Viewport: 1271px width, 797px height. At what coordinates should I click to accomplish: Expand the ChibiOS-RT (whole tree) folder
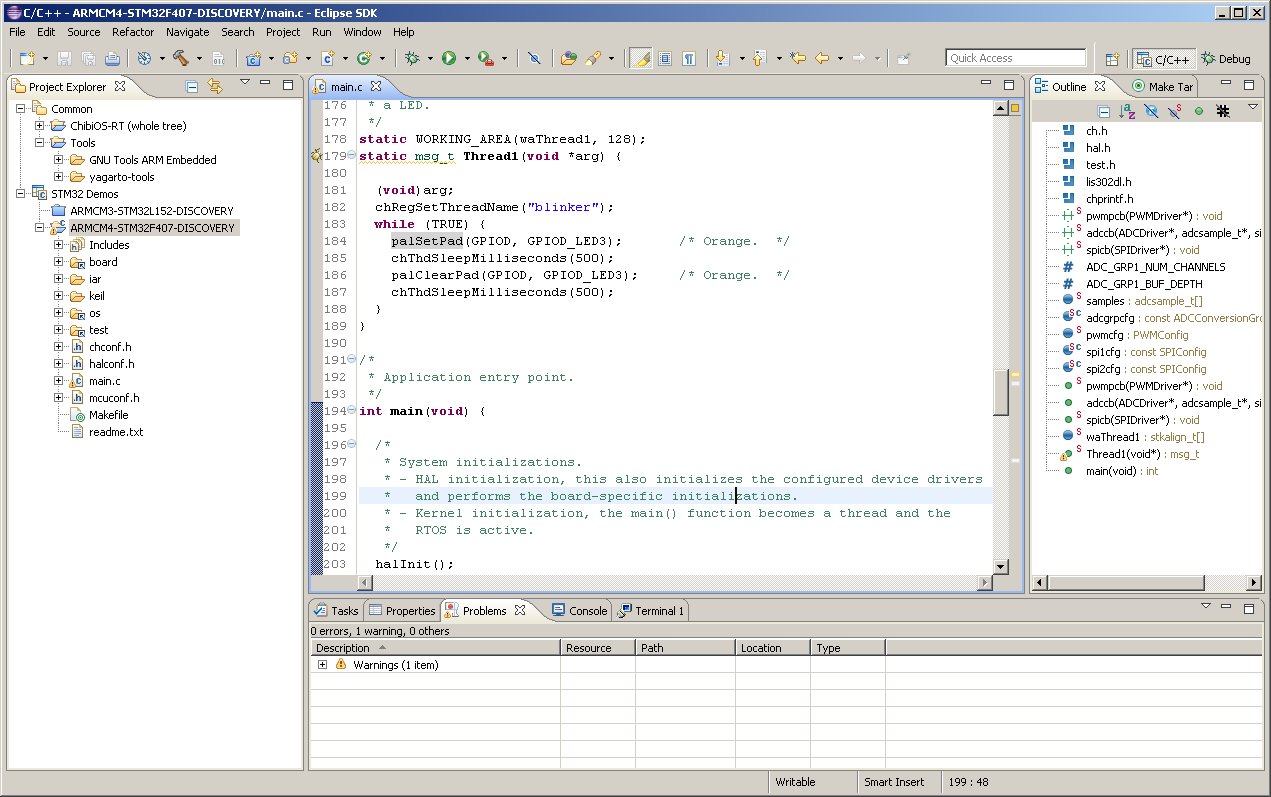[39, 126]
